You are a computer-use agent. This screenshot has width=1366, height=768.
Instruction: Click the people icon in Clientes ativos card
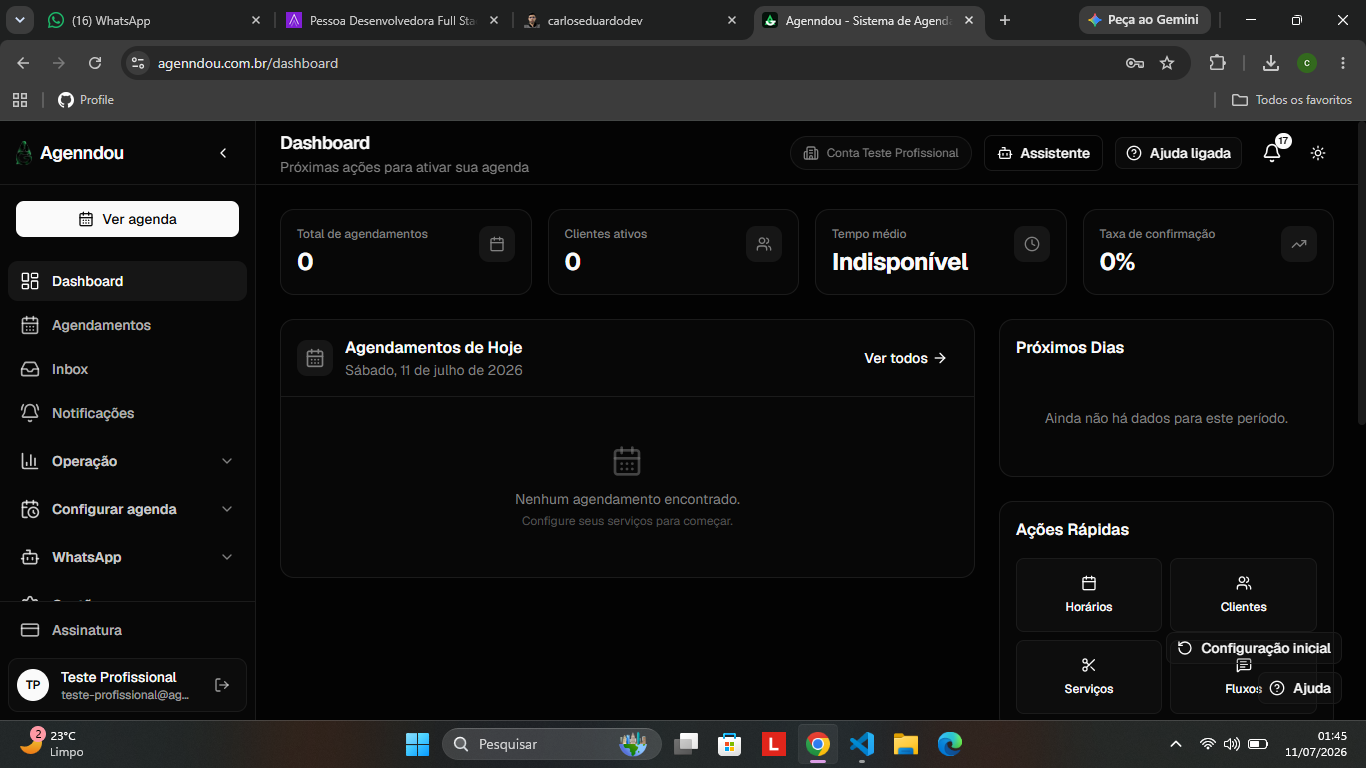(x=764, y=244)
